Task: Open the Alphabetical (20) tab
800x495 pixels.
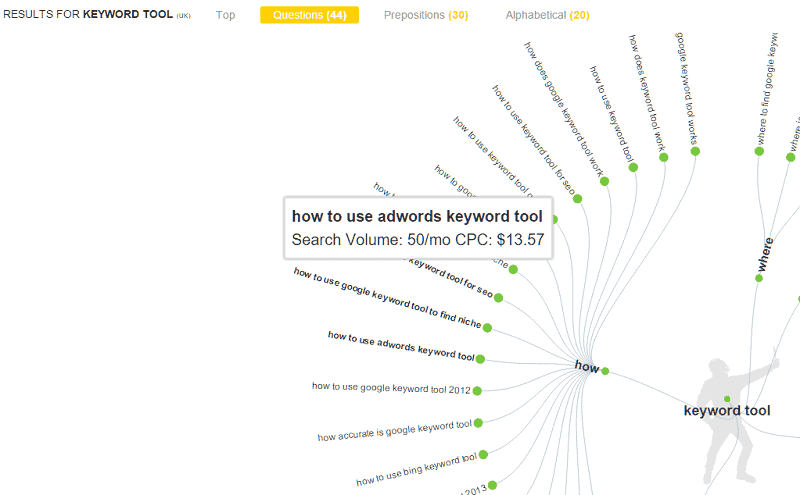Action: click(547, 15)
